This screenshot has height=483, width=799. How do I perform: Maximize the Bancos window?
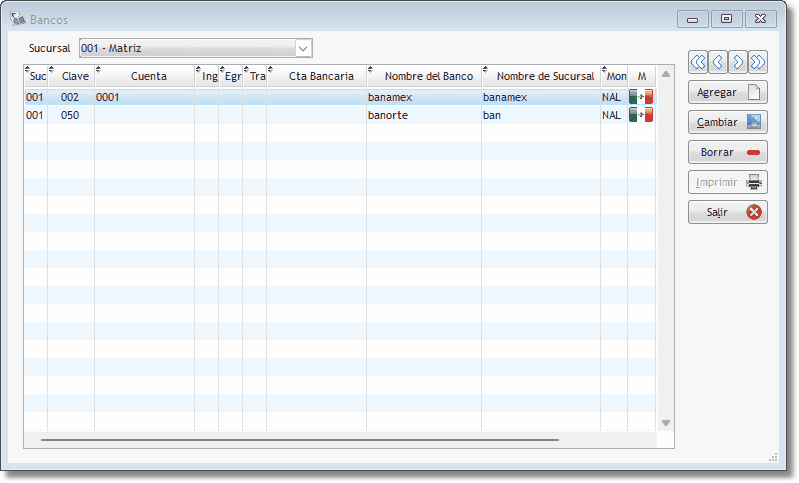click(726, 19)
